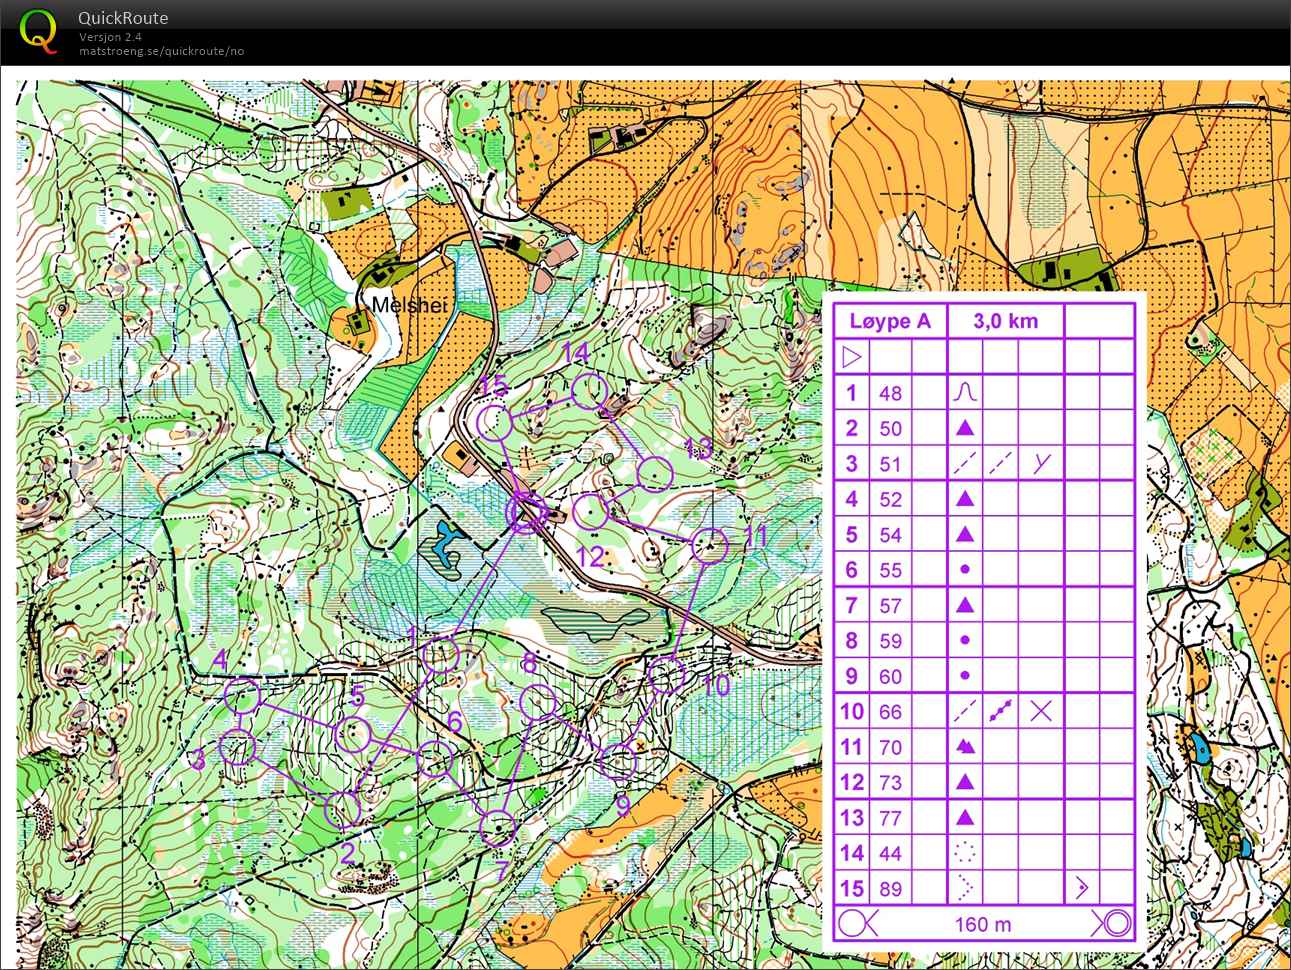
Task: Click the arrow symbol at end of row 15
Action: coord(1082,888)
